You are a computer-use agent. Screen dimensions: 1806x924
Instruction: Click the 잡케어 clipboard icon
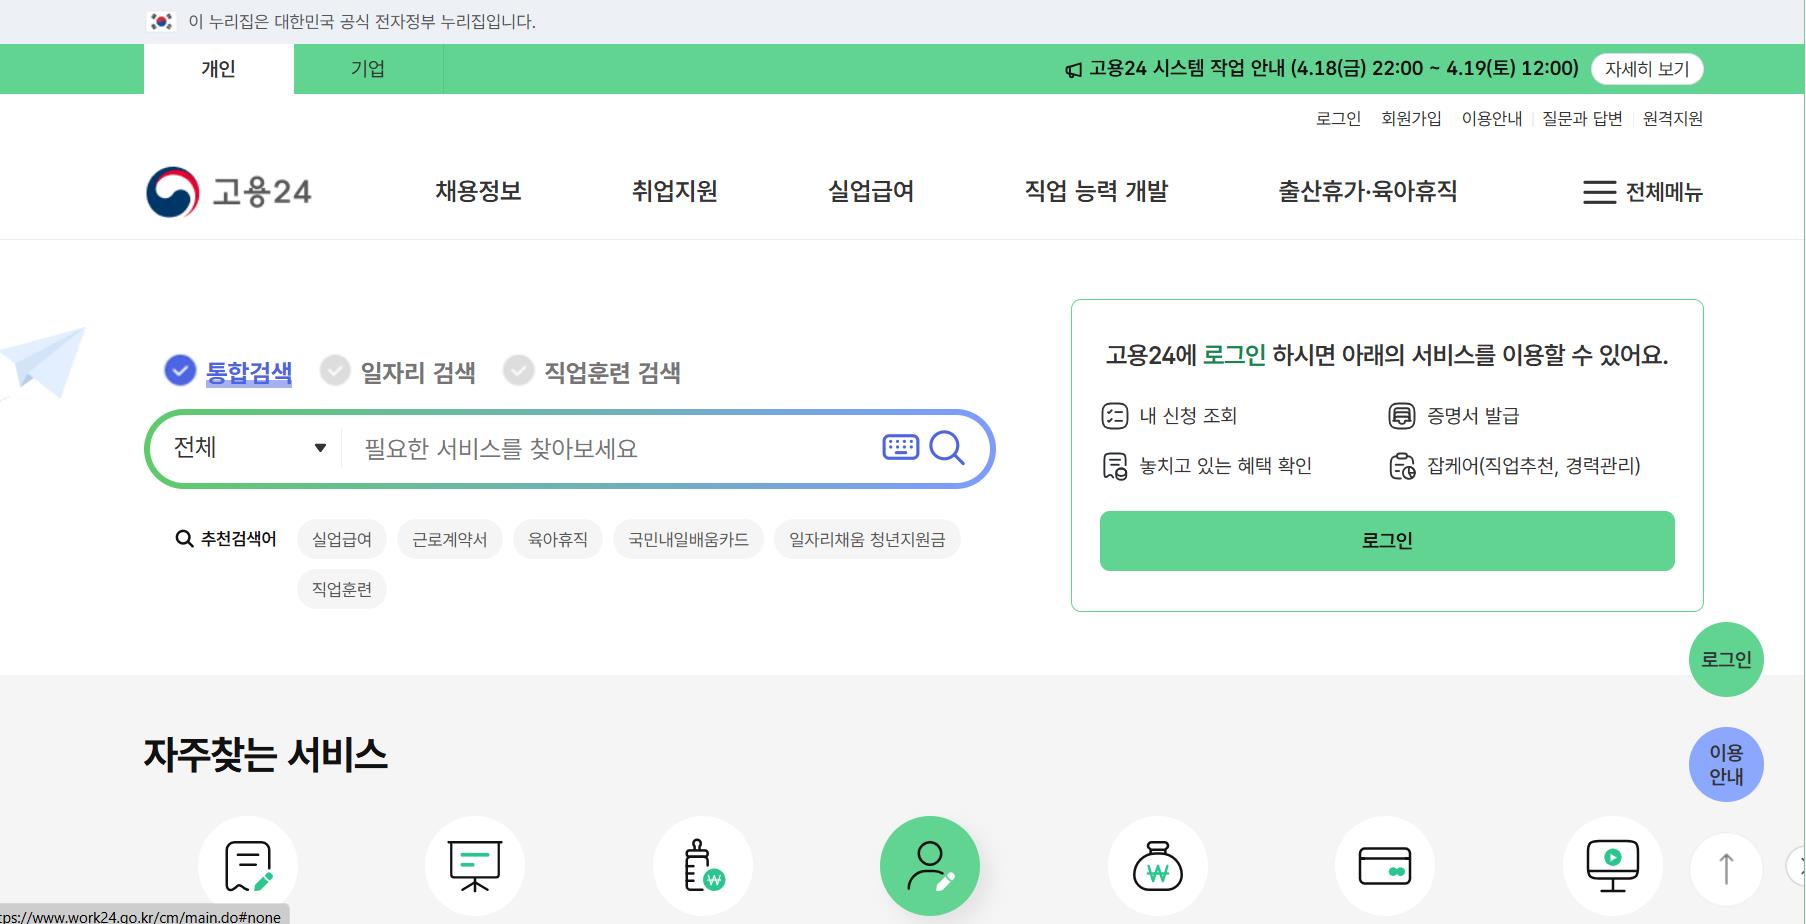(x=1402, y=466)
